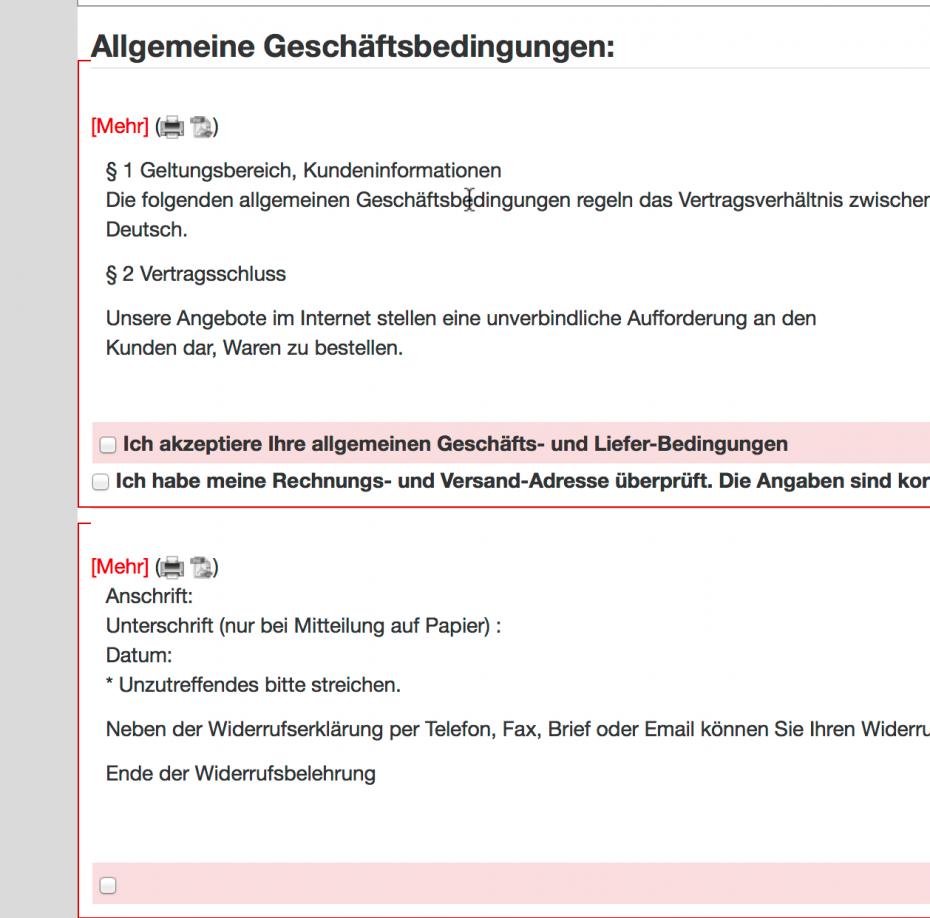Open the PDF icon in the Geschäftsbedingungen section

pyautogui.click(x=201, y=127)
